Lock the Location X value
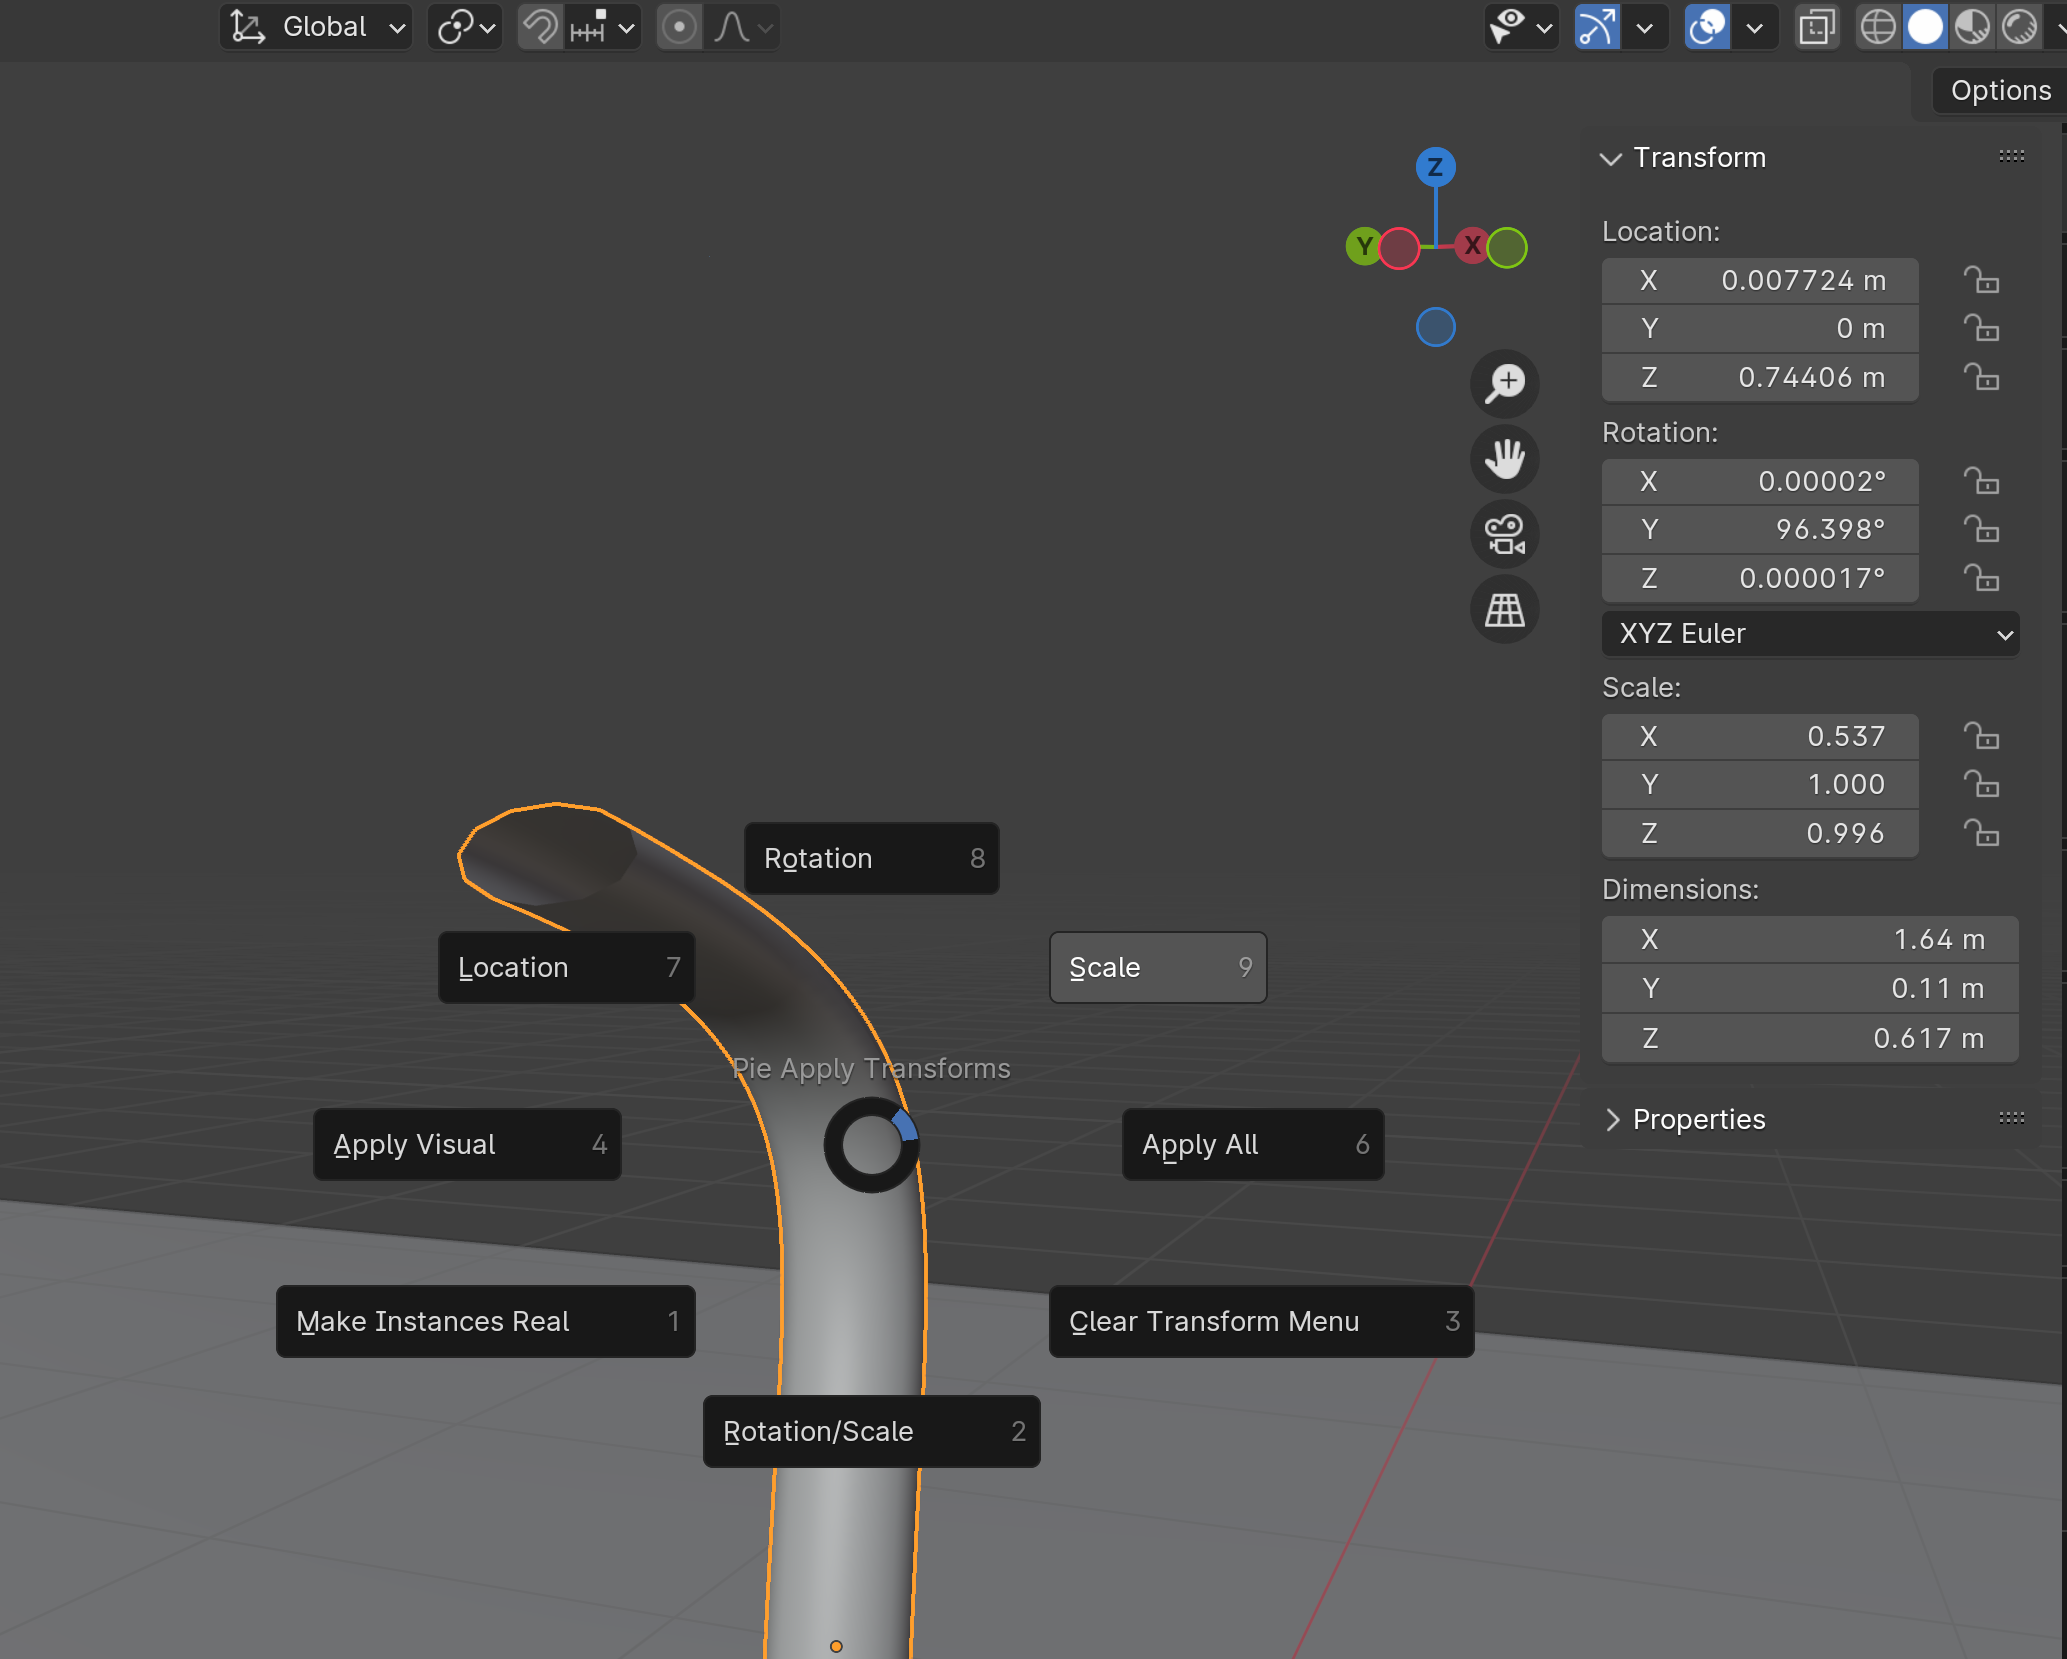This screenshot has width=2067, height=1659. pos(1981,280)
